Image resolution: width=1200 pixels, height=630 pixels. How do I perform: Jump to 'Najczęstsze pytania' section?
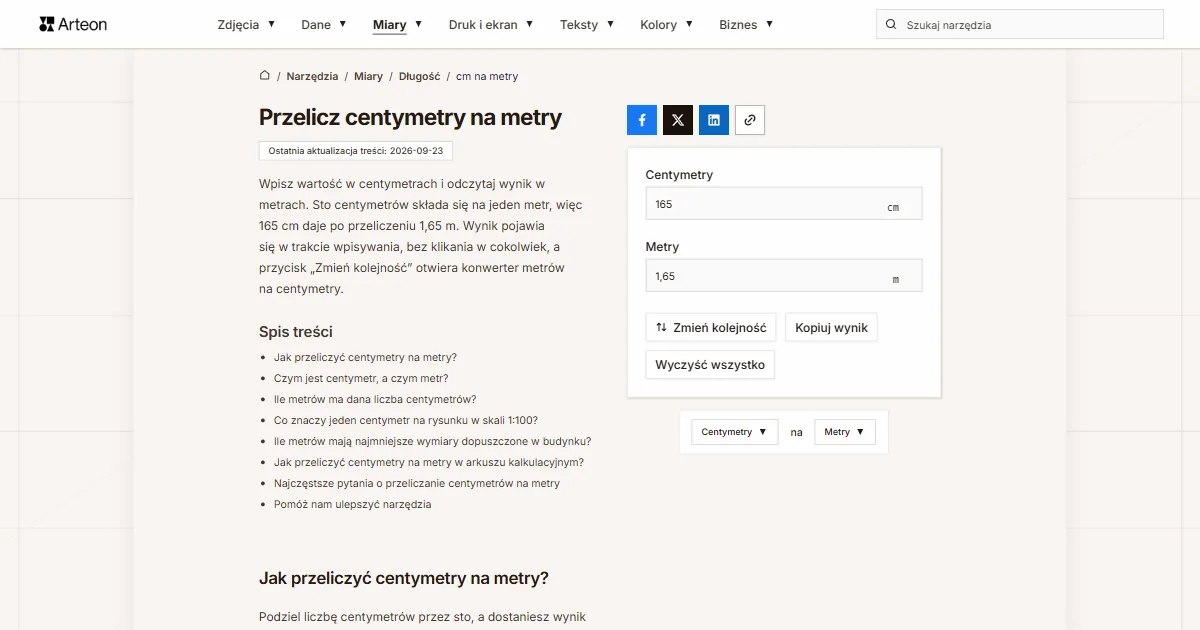[x=417, y=483]
